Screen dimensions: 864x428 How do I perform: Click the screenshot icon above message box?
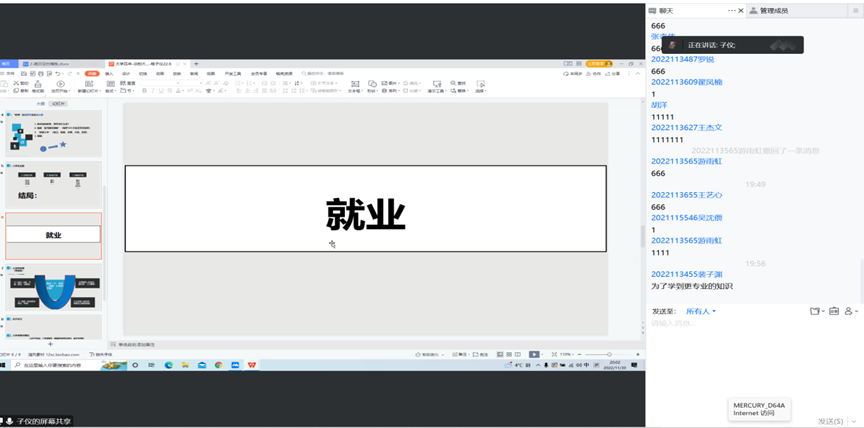coord(834,311)
